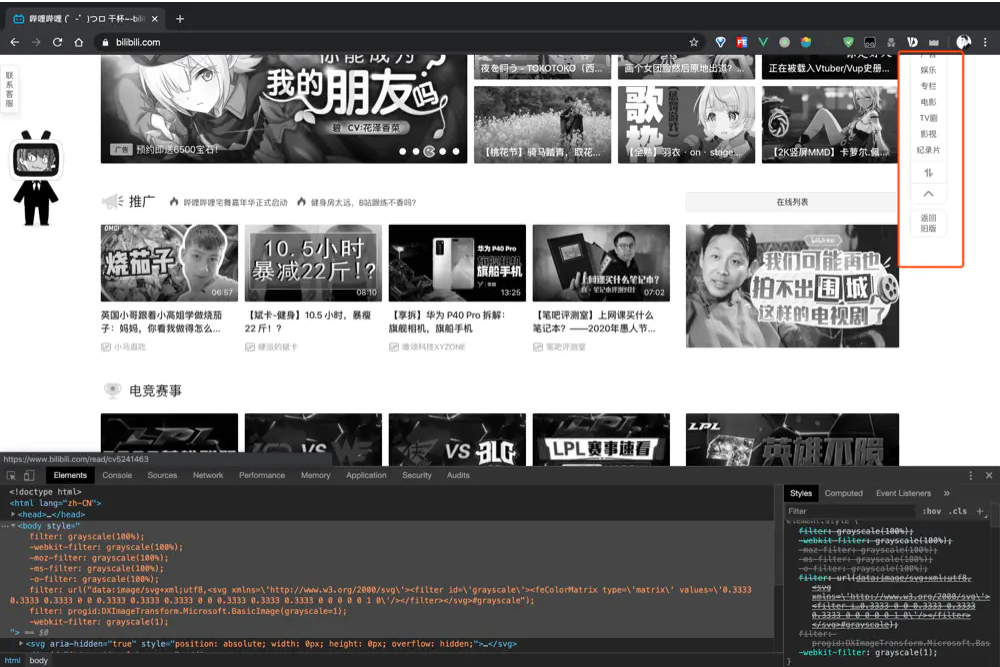Open the Performance tab
Viewport: 1000px width, 667px height.
(x=262, y=475)
